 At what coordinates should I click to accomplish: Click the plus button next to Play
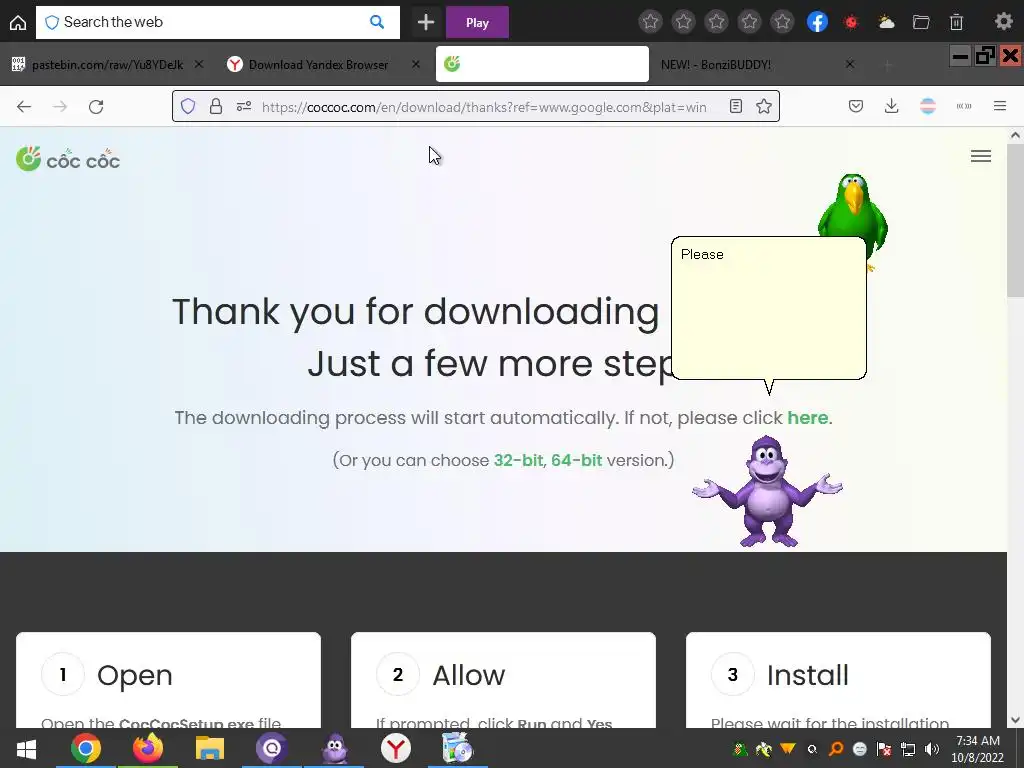pos(426,22)
